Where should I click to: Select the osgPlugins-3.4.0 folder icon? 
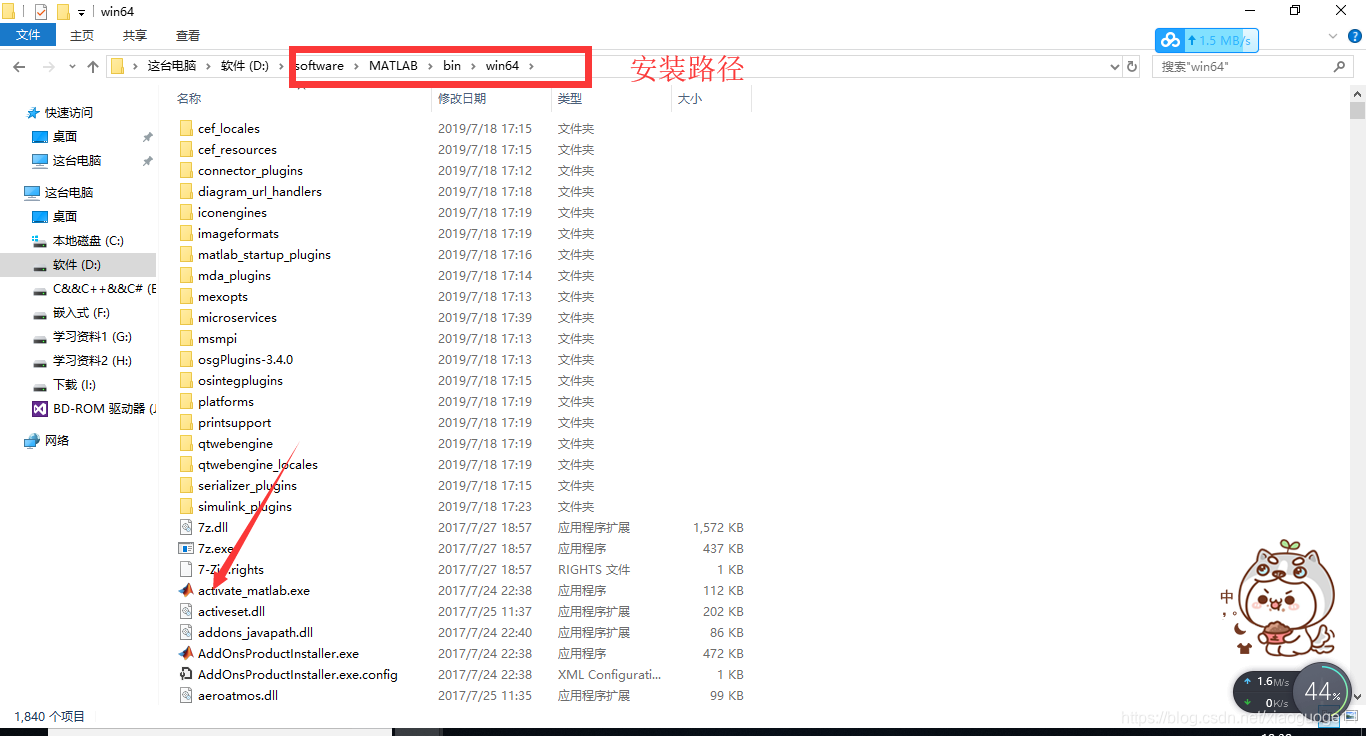click(186, 360)
